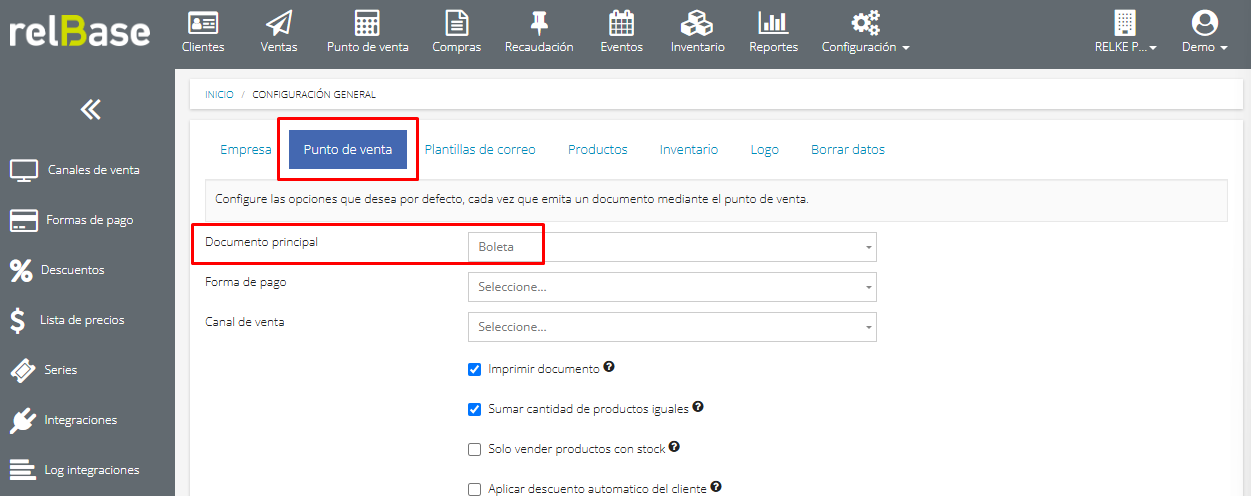
Task: Open Lista de precios in sidebar
Action: pyautogui.click(x=82, y=320)
